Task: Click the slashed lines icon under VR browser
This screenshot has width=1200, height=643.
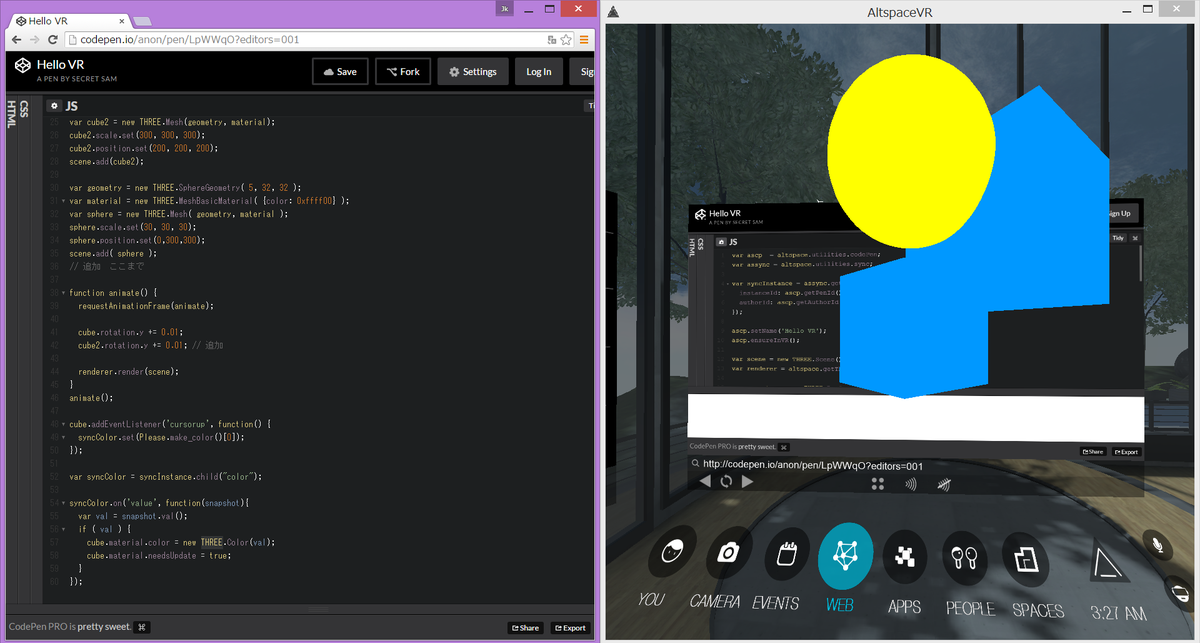Action: click(944, 485)
